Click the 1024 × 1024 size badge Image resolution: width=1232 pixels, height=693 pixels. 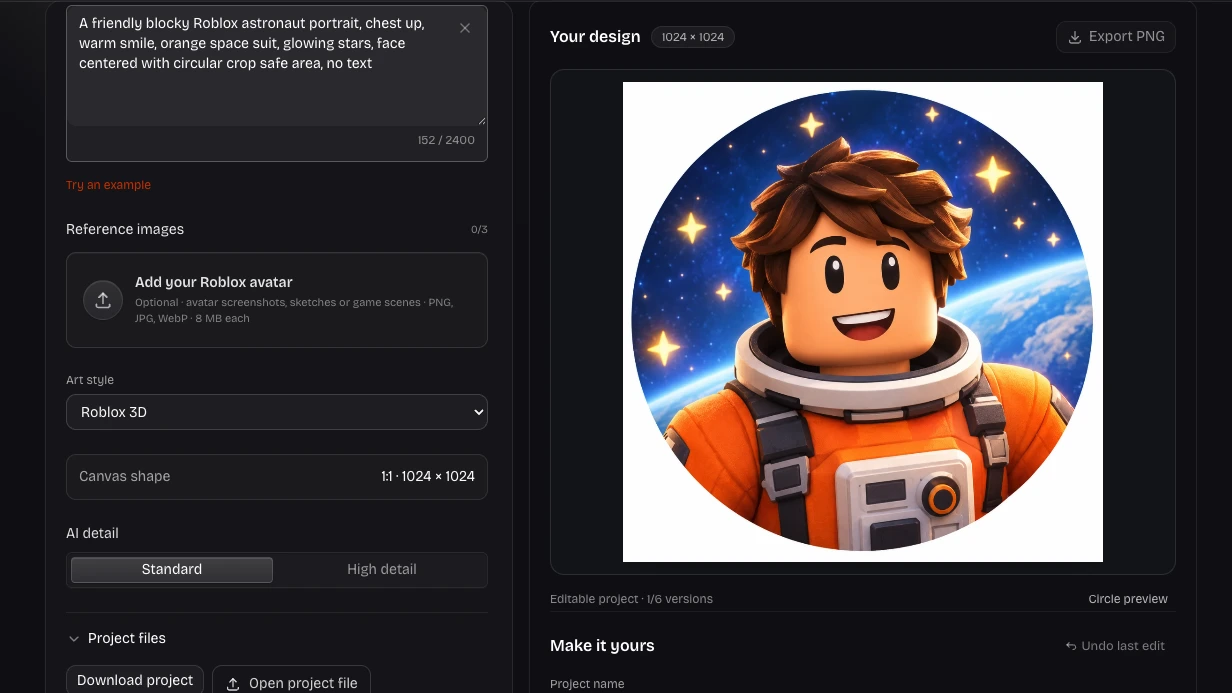click(x=693, y=37)
